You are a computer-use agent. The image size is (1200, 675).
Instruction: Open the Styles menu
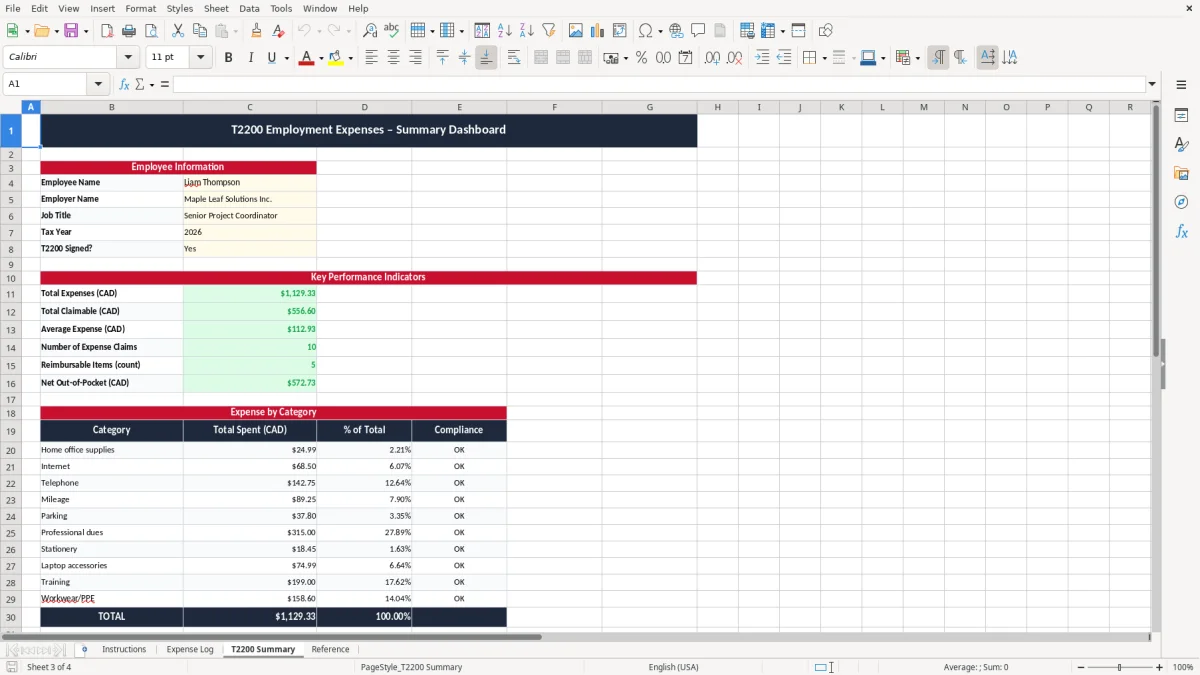point(180,8)
